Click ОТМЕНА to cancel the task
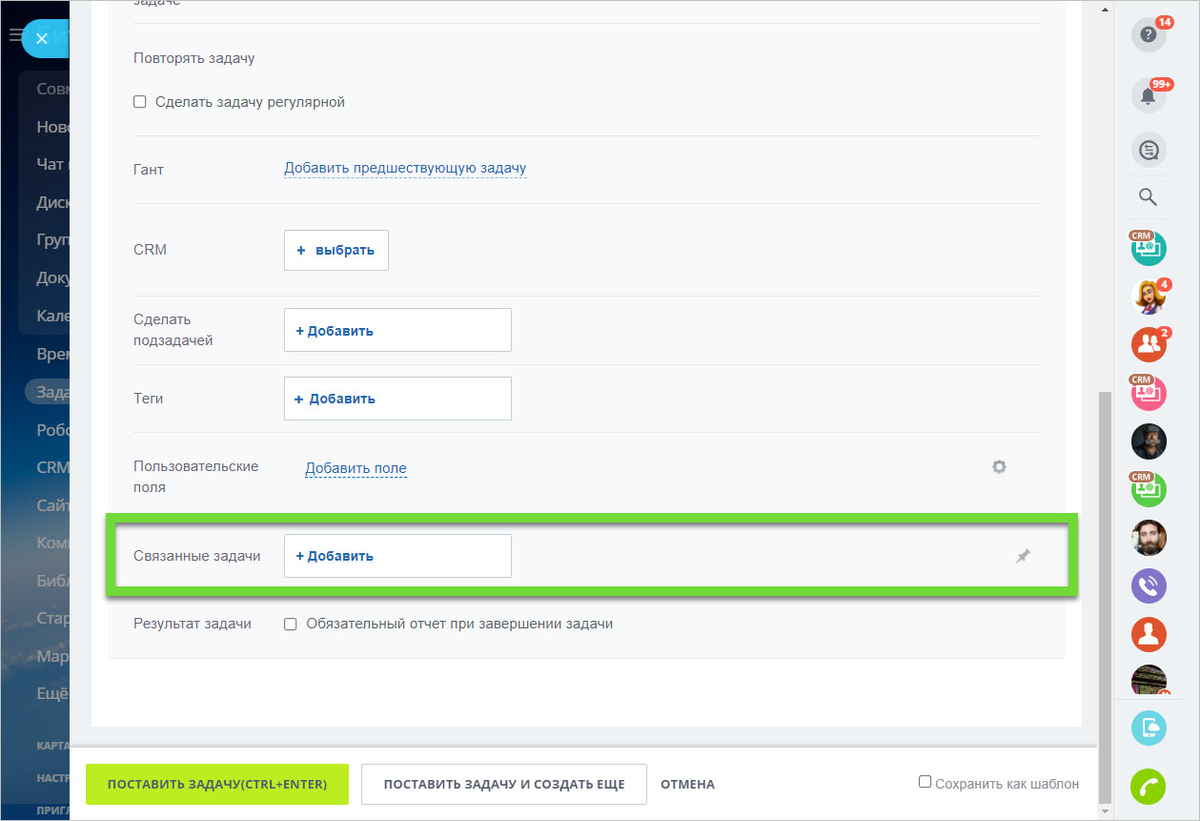1200x821 pixels. (x=688, y=784)
